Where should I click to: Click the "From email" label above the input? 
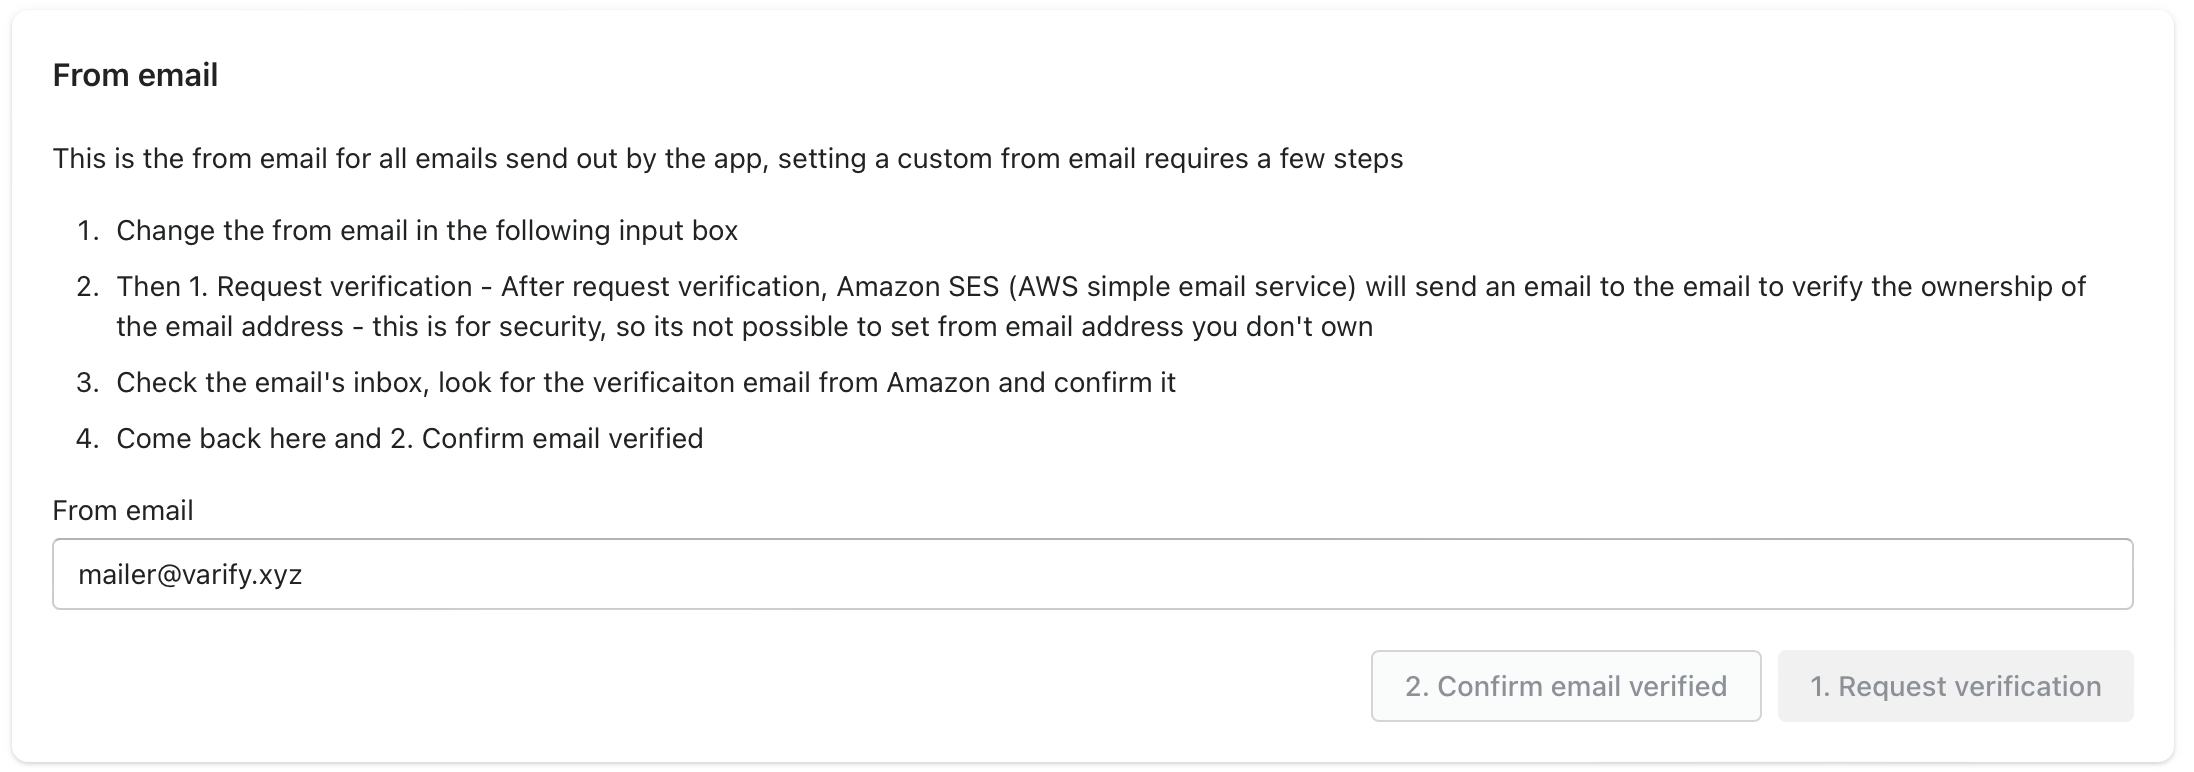[x=123, y=510]
